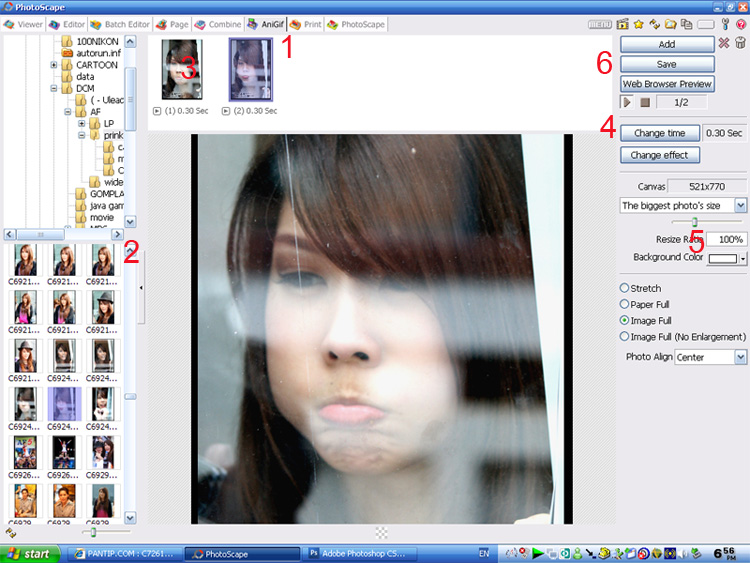
Task: Switch to the Viewer tab
Action: point(23,24)
